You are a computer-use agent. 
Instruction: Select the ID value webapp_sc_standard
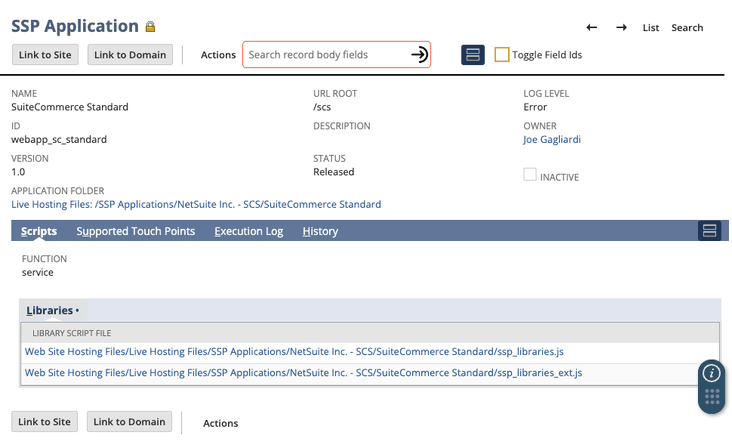59,140
